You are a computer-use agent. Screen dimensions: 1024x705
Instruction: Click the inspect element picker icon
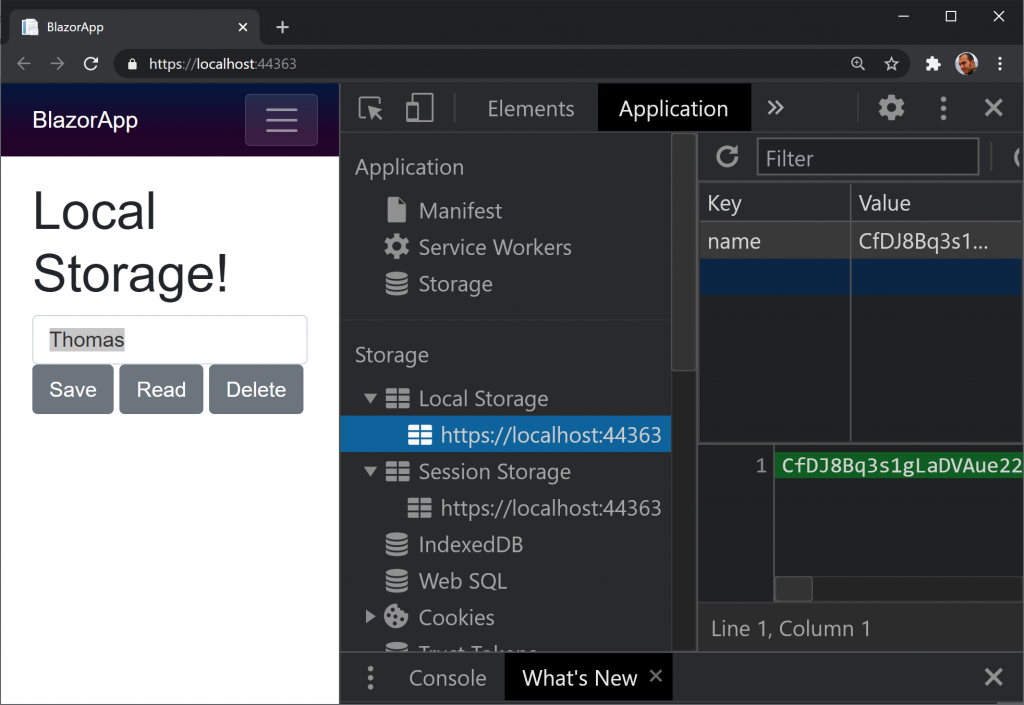(x=370, y=108)
